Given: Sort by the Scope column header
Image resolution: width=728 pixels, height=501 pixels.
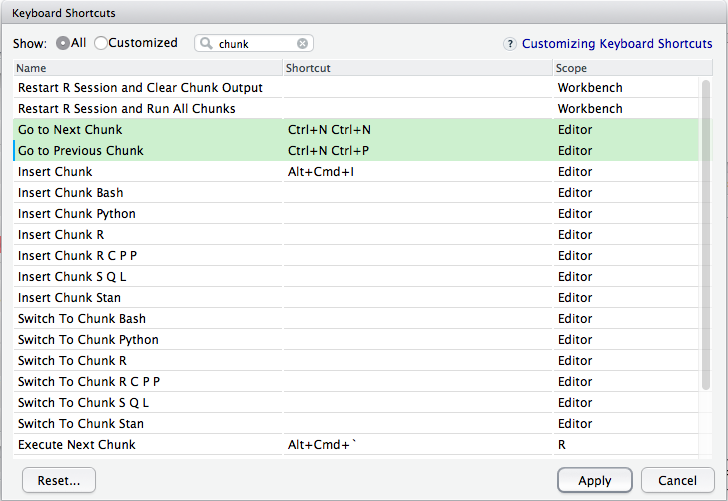Looking at the screenshot, I should click(x=628, y=68).
